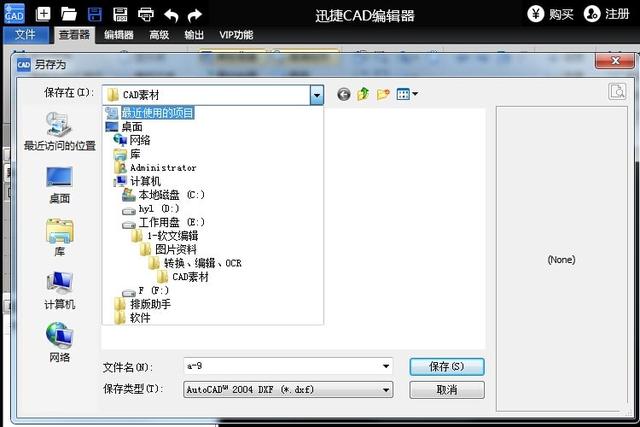Click the 注册 register button
The image size is (640, 427).
(607, 14)
